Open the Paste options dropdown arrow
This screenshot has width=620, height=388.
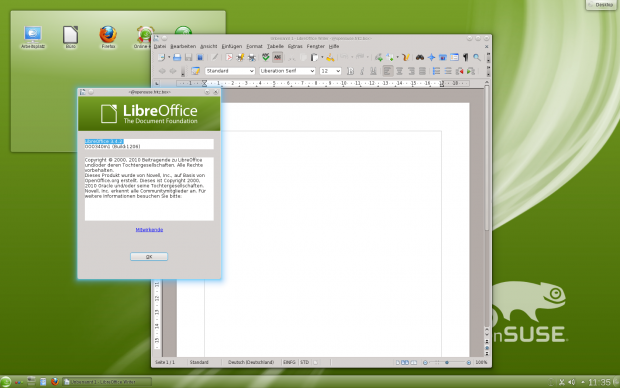322,58
